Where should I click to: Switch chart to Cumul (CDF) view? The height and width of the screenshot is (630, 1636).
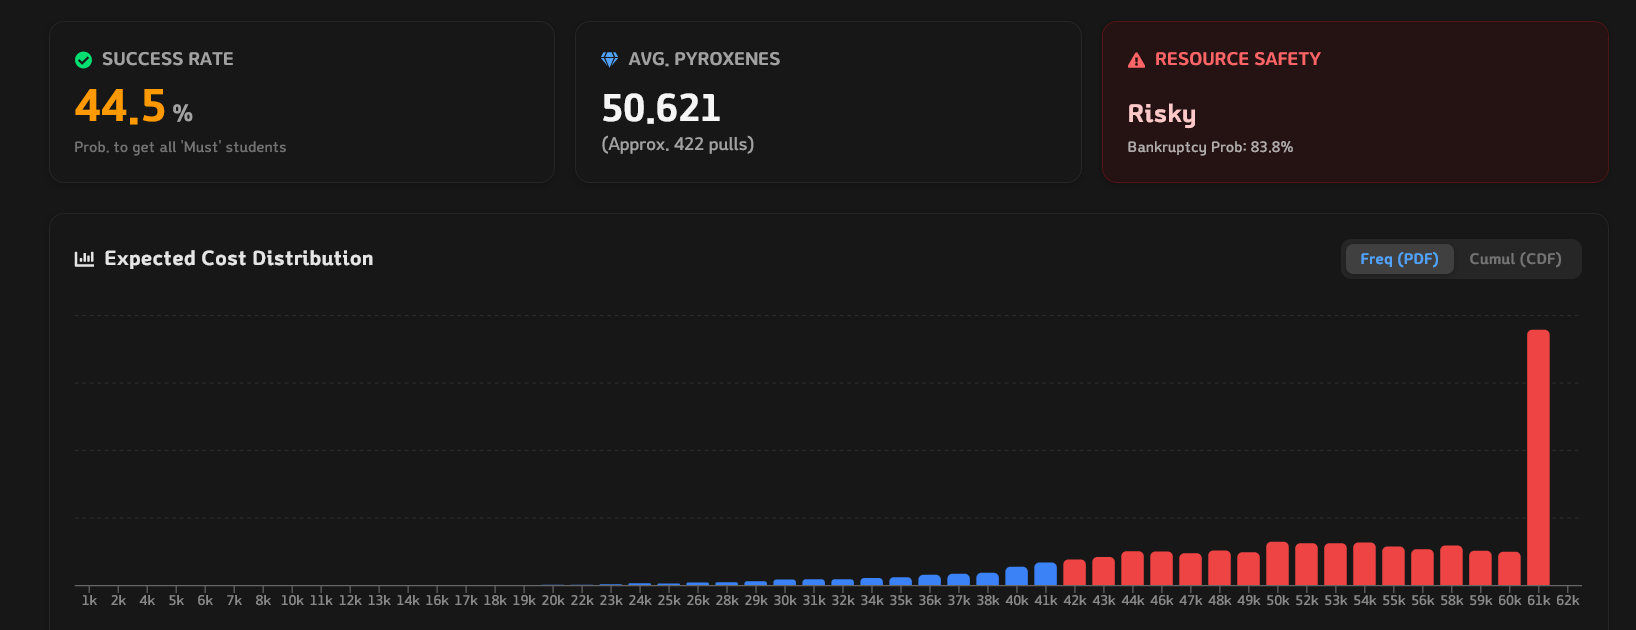click(1515, 259)
